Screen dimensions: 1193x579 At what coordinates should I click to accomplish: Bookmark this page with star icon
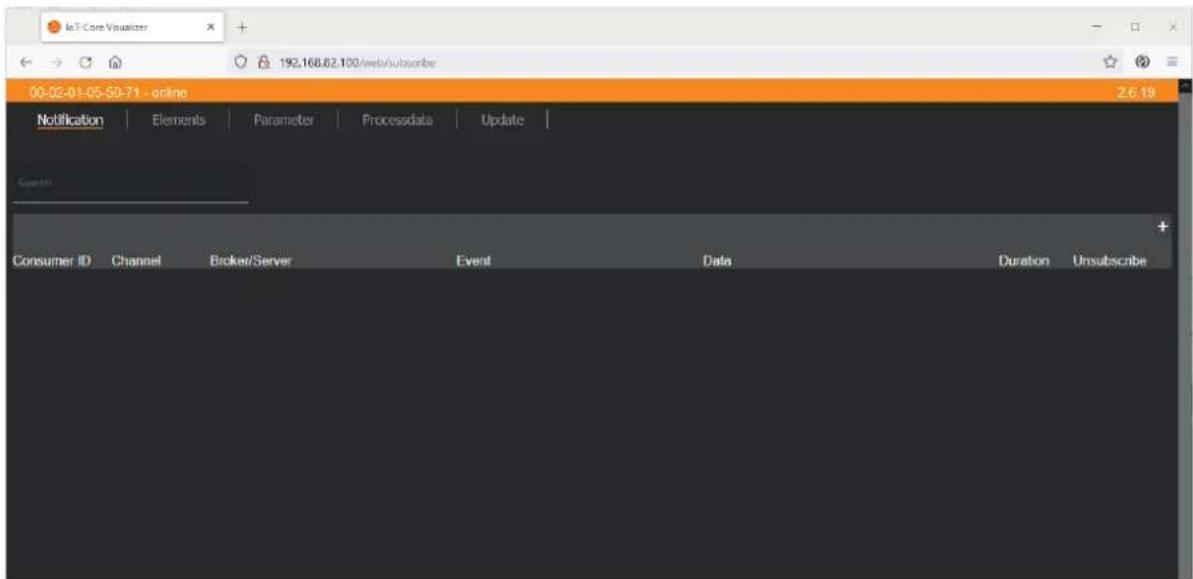click(1110, 64)
